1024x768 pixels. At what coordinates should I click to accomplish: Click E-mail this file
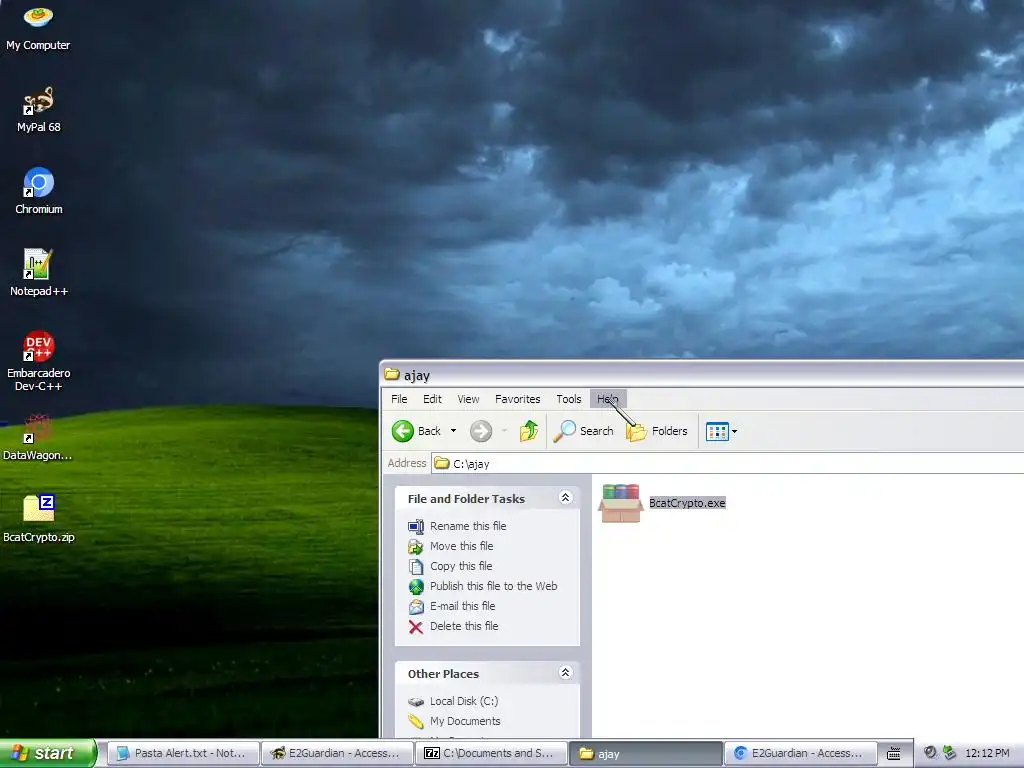[x=462, y=606]
